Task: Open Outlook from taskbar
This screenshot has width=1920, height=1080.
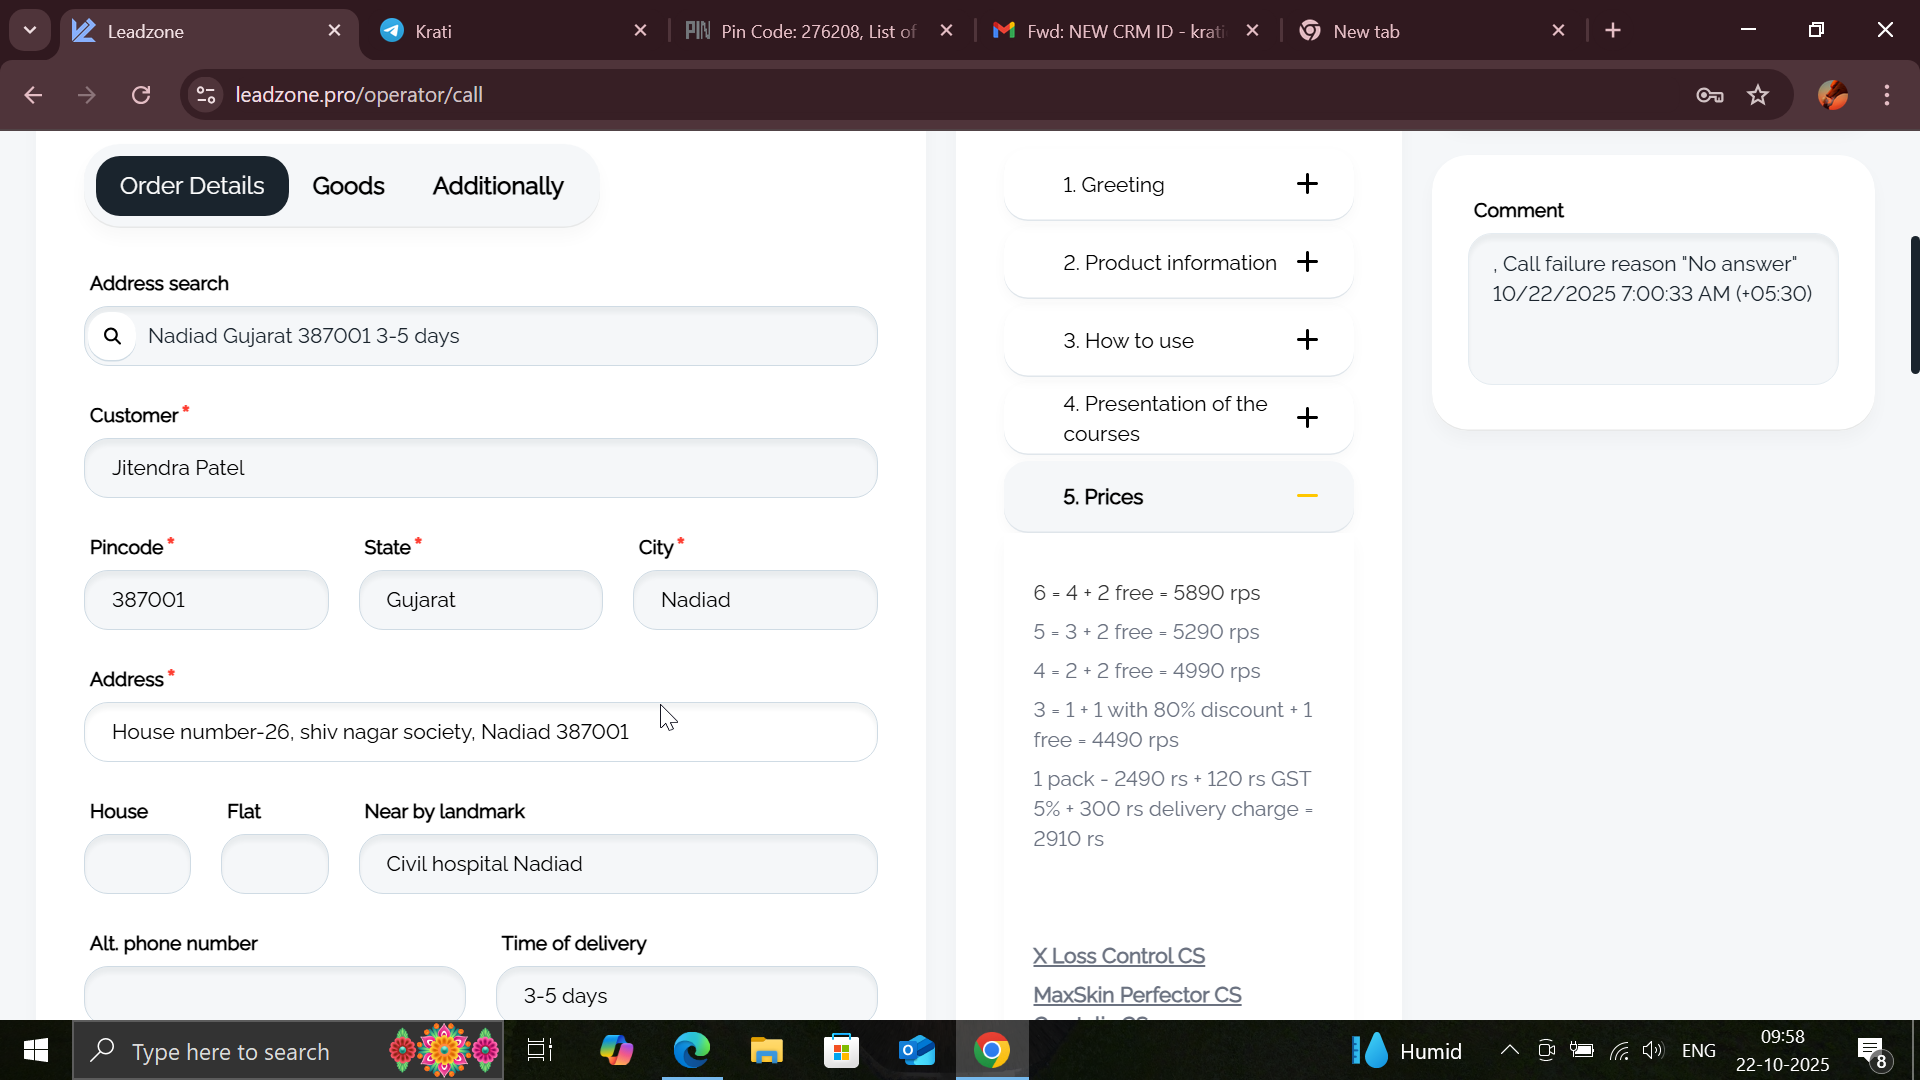Action: coord(916,1051)
